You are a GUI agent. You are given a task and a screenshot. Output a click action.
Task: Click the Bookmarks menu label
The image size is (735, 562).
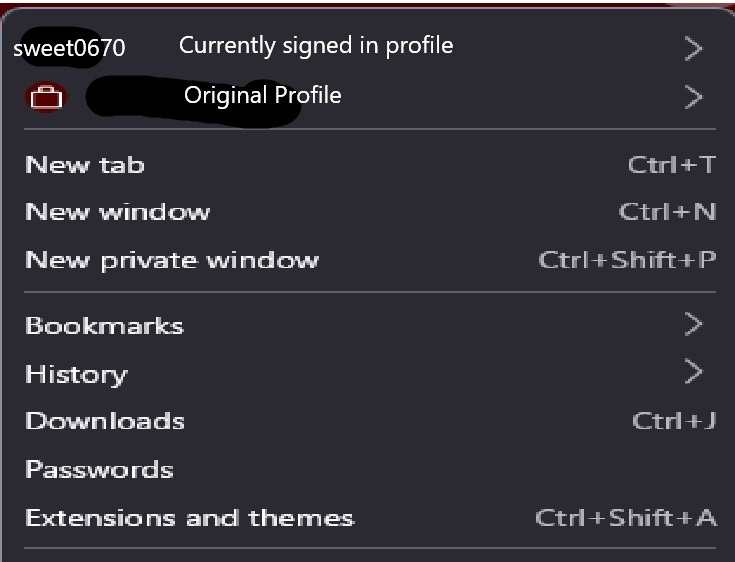point(104,326)
